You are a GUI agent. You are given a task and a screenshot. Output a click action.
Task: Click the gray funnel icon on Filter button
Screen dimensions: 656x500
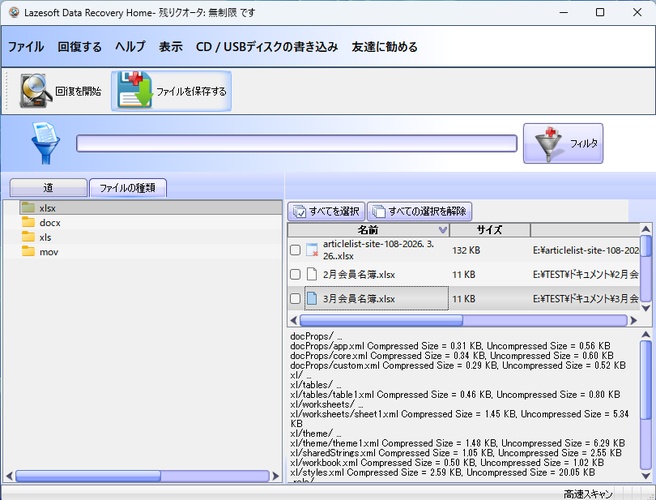point(548,144)
